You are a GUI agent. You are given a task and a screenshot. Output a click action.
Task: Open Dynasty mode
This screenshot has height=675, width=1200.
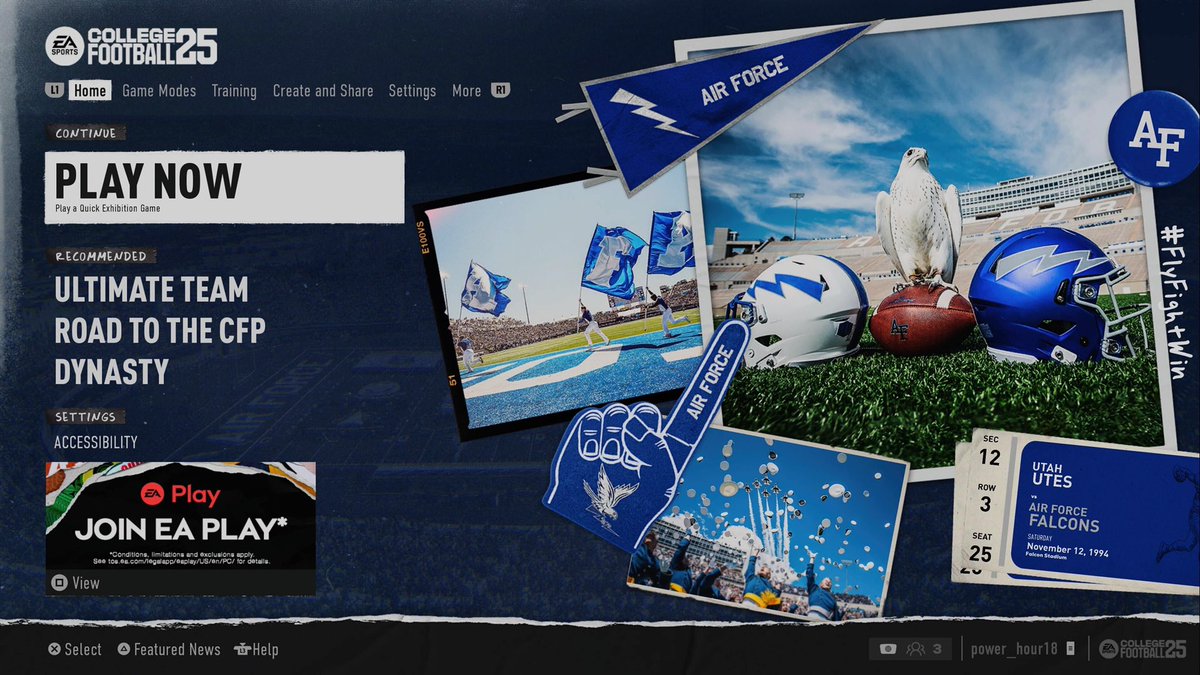click(111, 372)
